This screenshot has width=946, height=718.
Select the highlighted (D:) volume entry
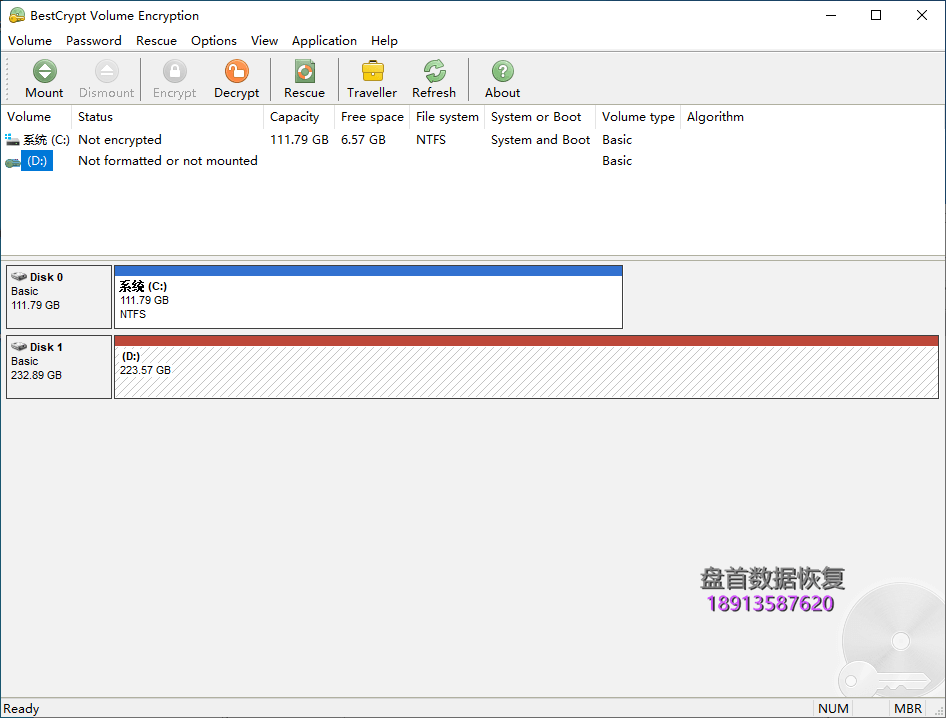(37, 161)
